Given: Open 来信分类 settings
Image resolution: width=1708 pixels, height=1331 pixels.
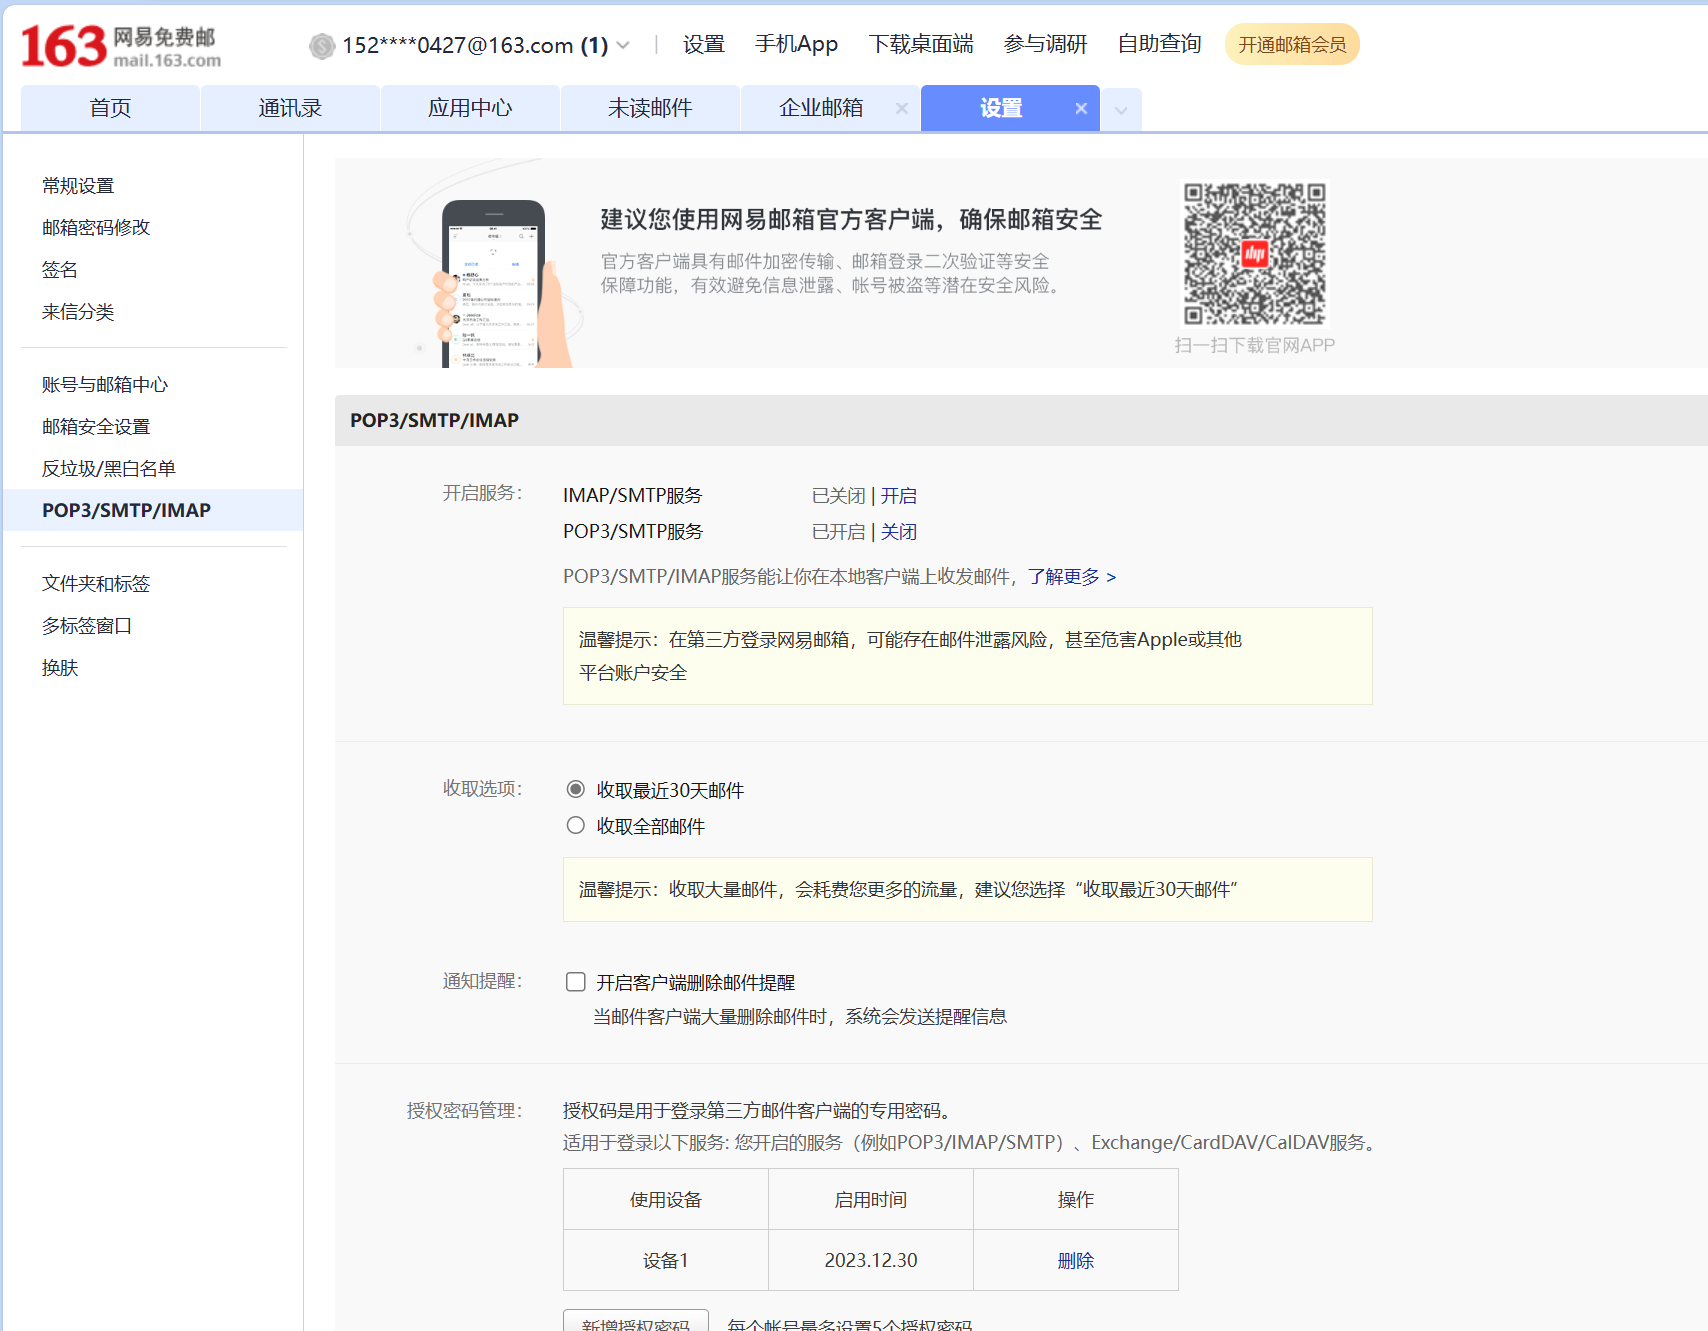Looking at the screenshot, I should [78, 312].
